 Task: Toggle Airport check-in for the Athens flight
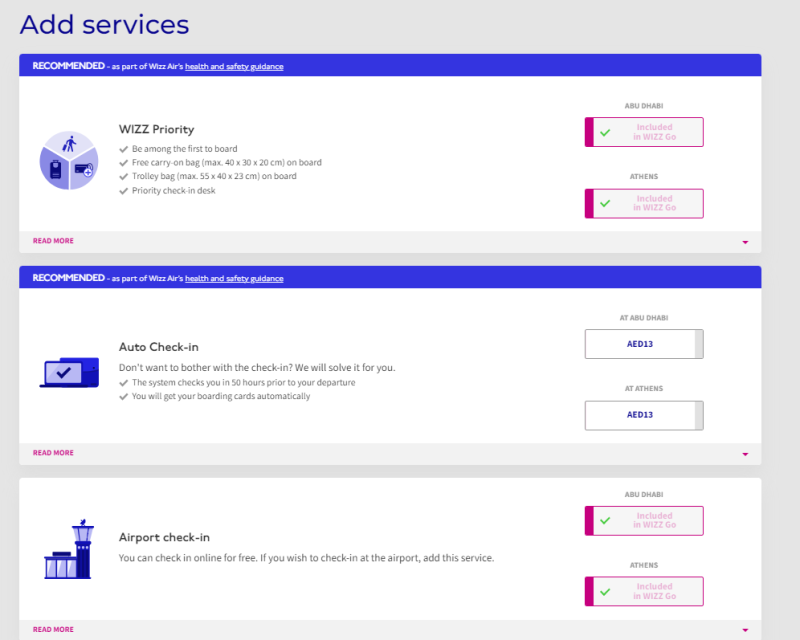[x=644, y=592]
